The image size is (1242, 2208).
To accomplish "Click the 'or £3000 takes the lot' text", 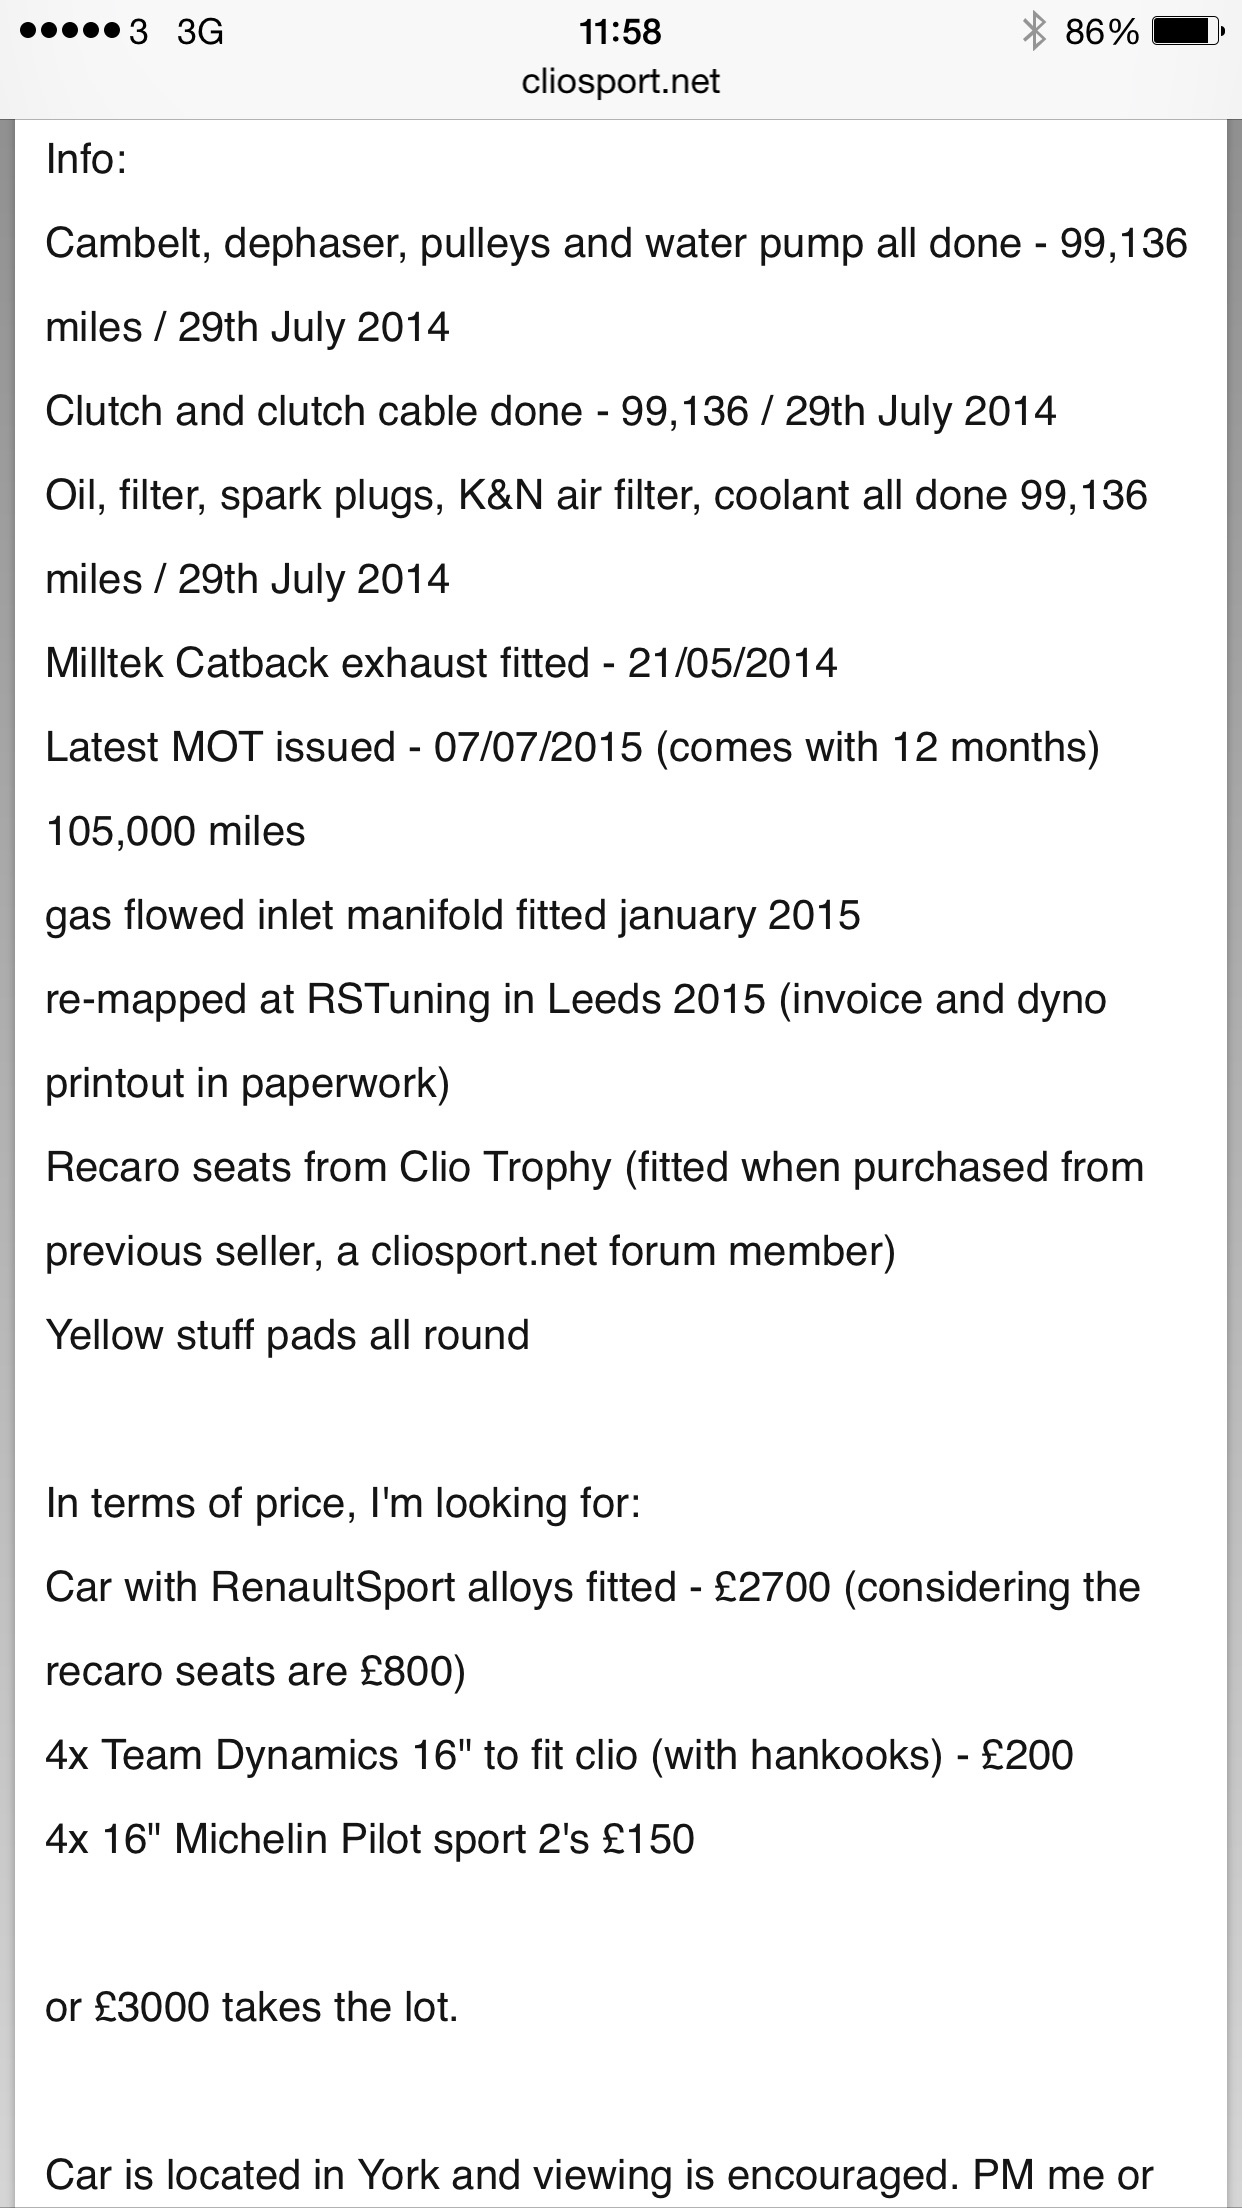I will [252, 2008].
